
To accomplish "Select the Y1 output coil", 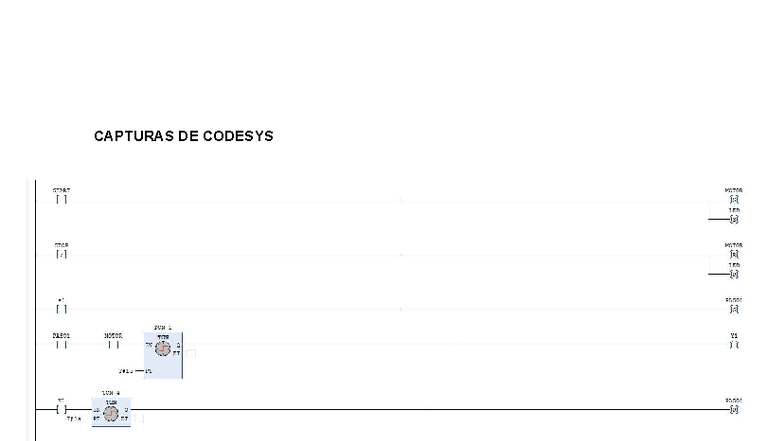I will 734,345.
